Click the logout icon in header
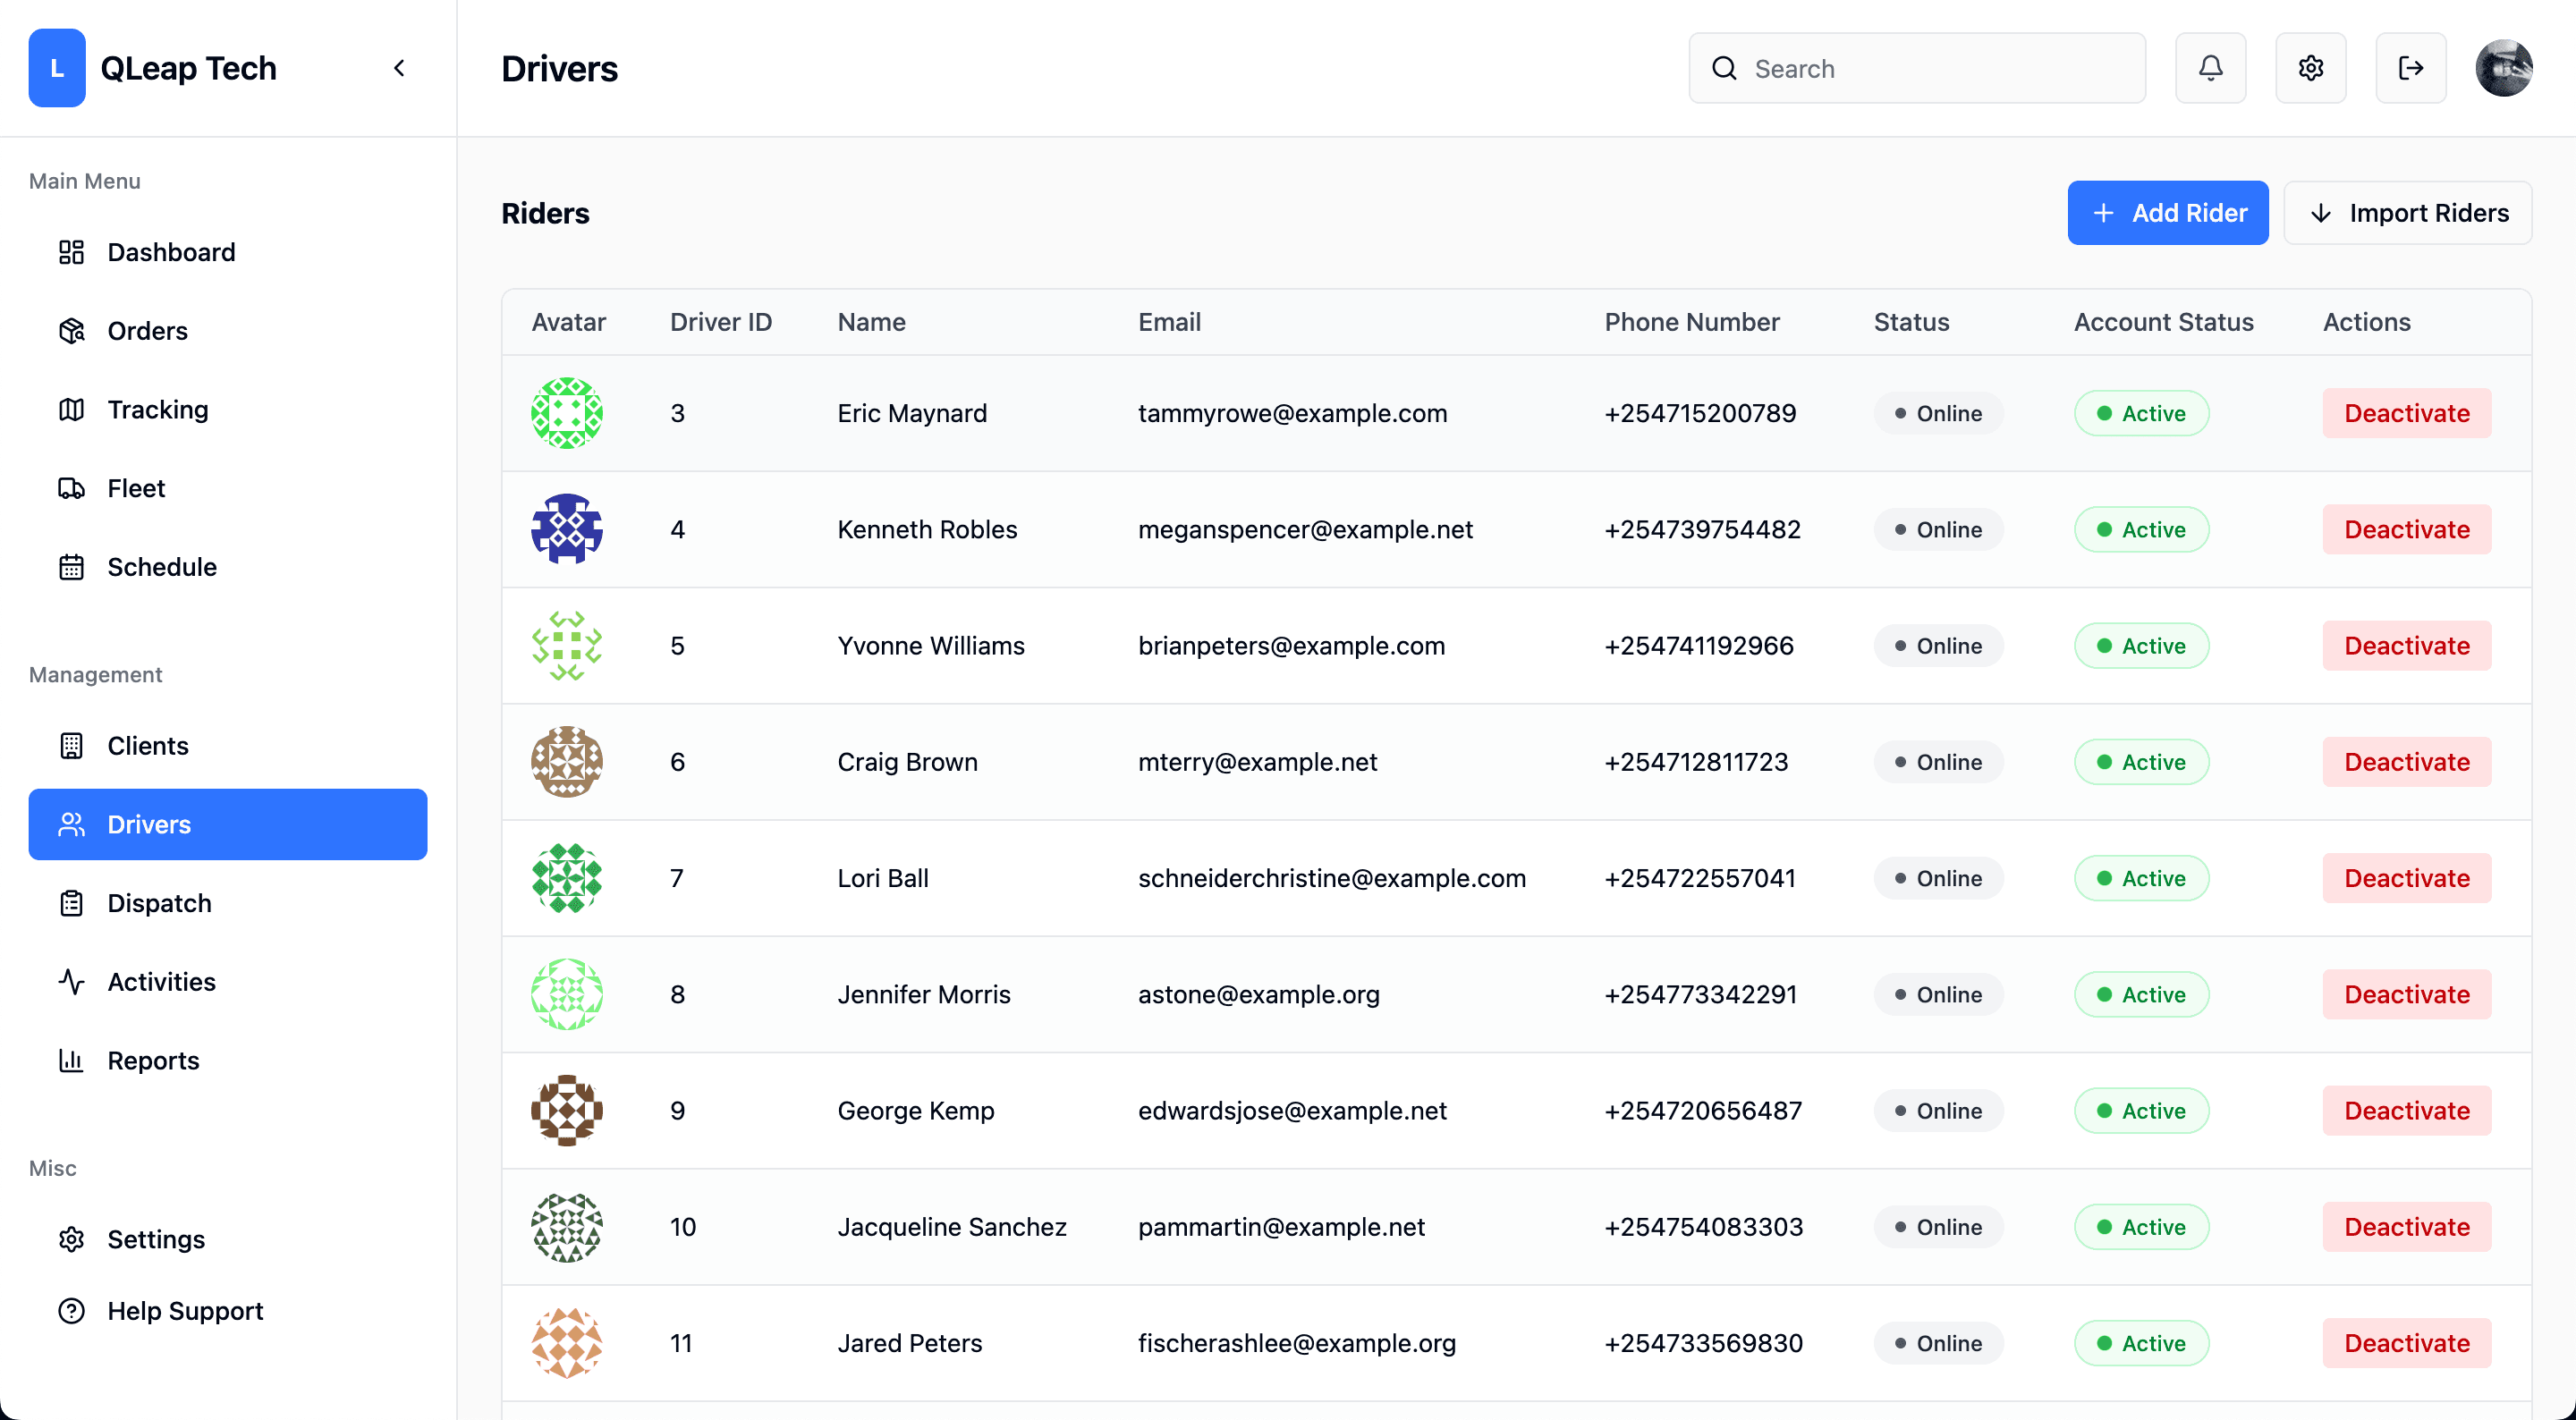The height and width of the screenshot is (1420, 2576). [x=2410, y=68]
